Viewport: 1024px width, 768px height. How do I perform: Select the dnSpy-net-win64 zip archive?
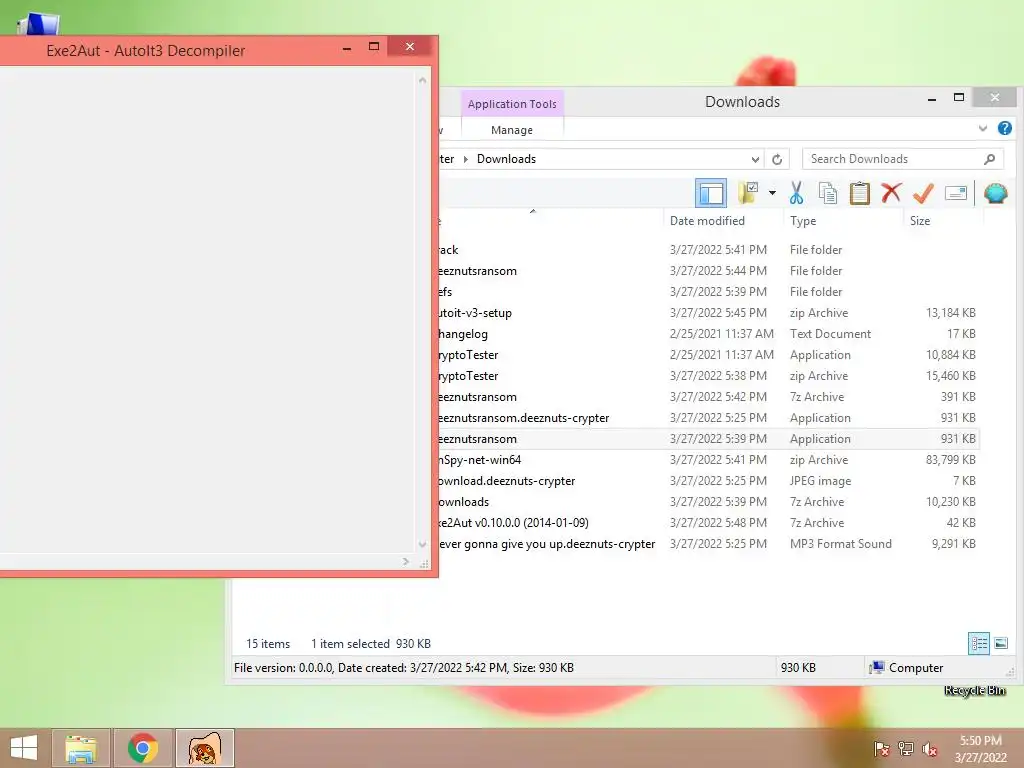tap(709, 460)
